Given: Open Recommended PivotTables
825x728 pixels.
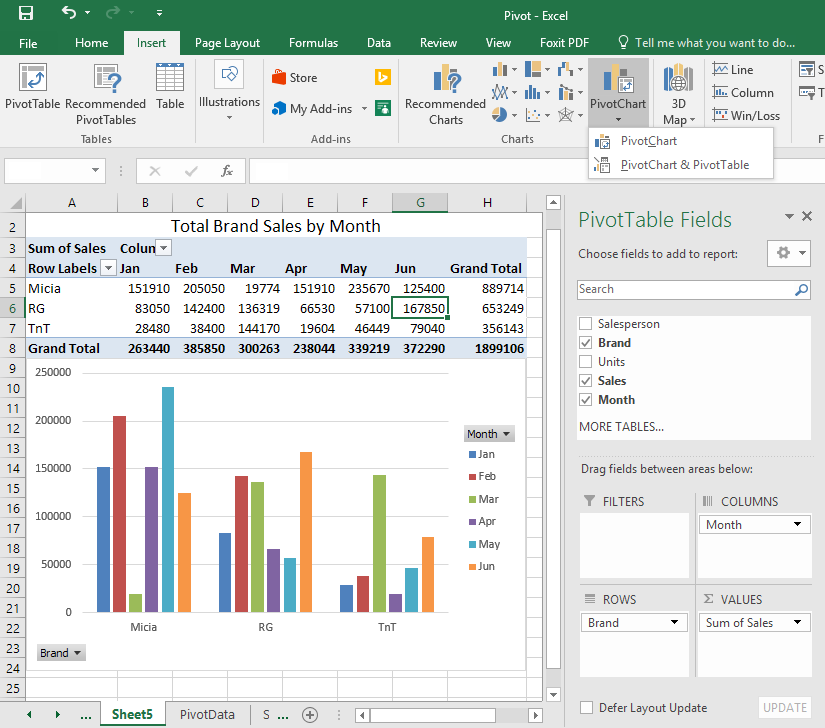Looking at the screenshot, I should pos(106,94).
